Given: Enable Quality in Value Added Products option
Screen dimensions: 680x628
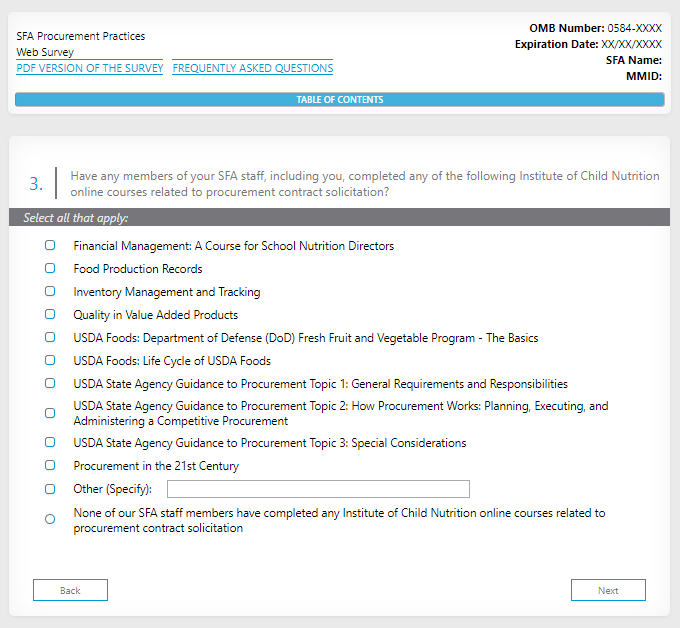Looking at the screenshot, I should [50, 314].
